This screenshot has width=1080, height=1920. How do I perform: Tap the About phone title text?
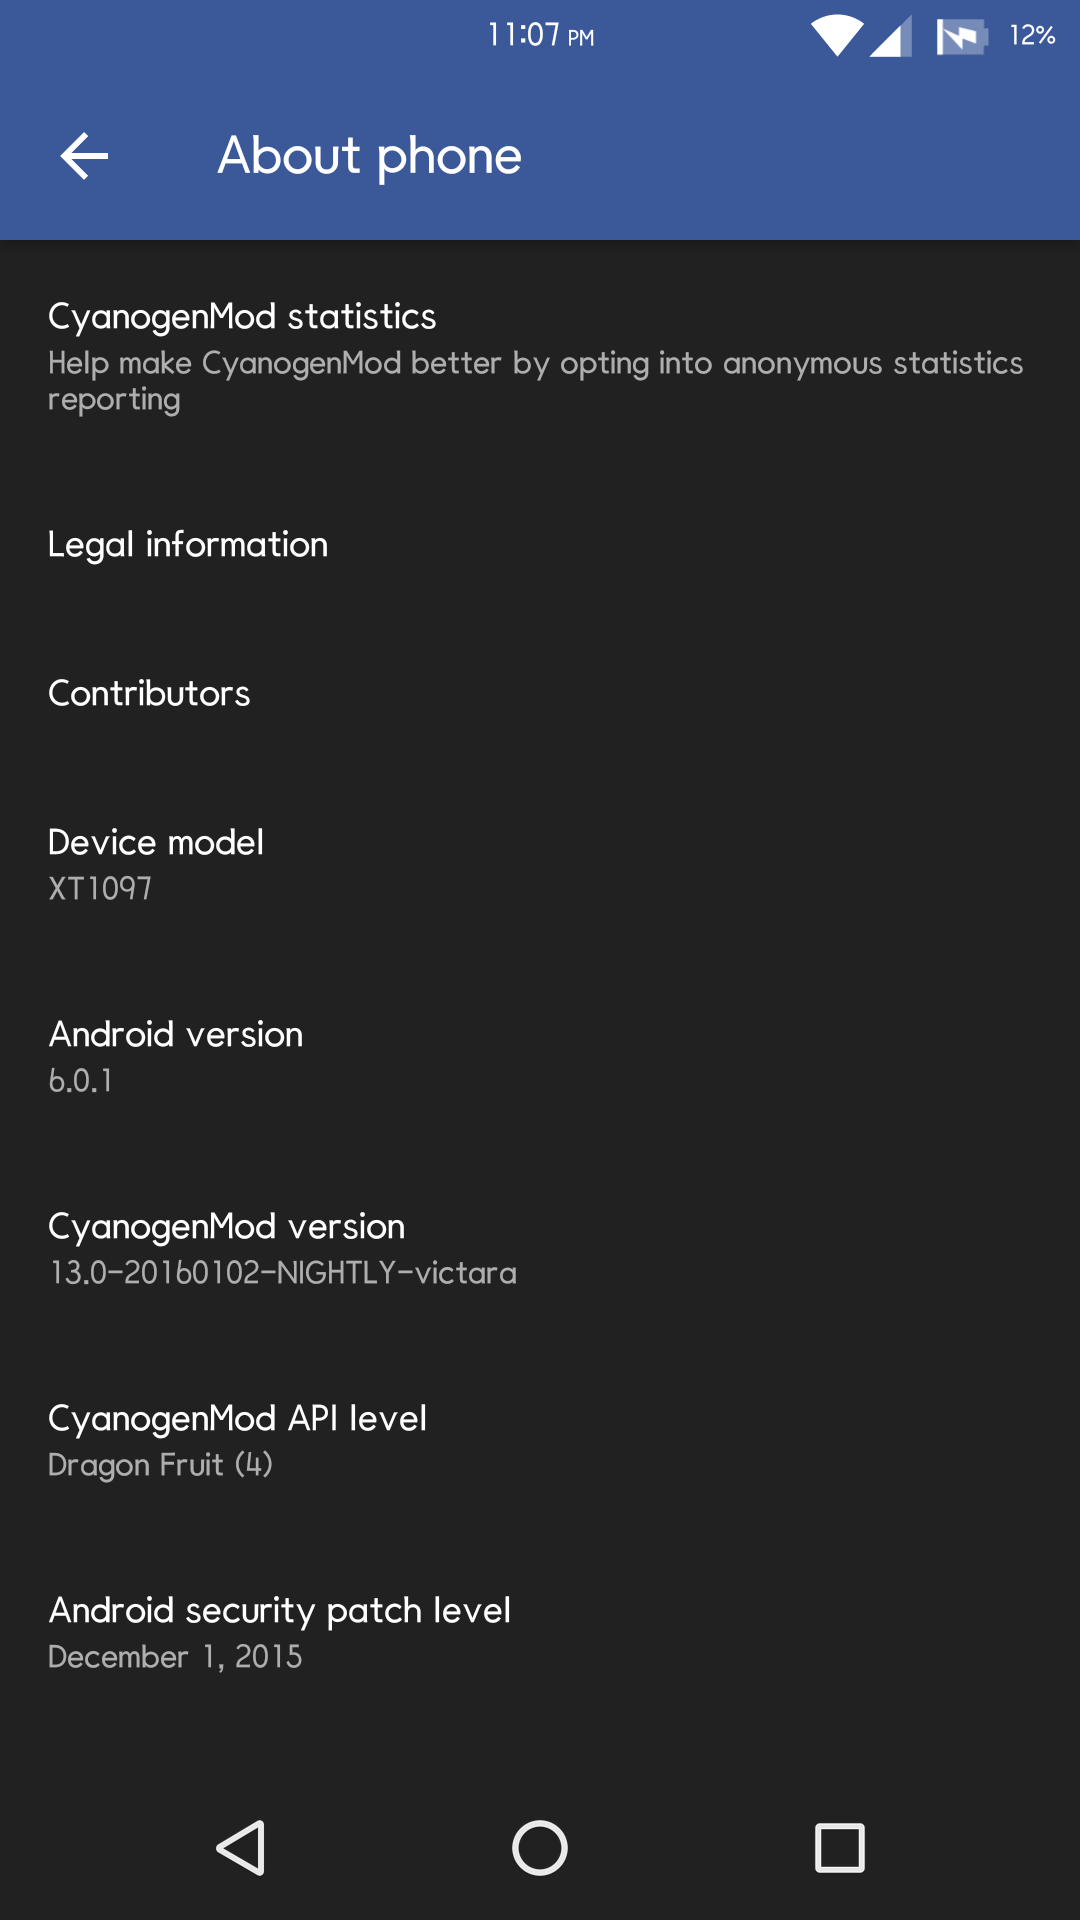(369, 156)
